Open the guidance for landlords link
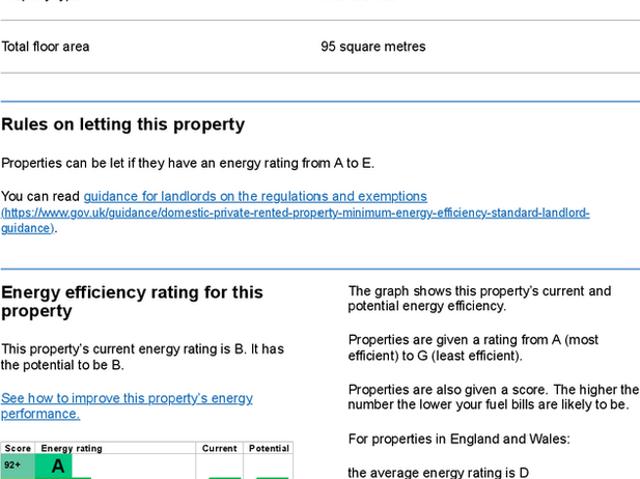 255,197
